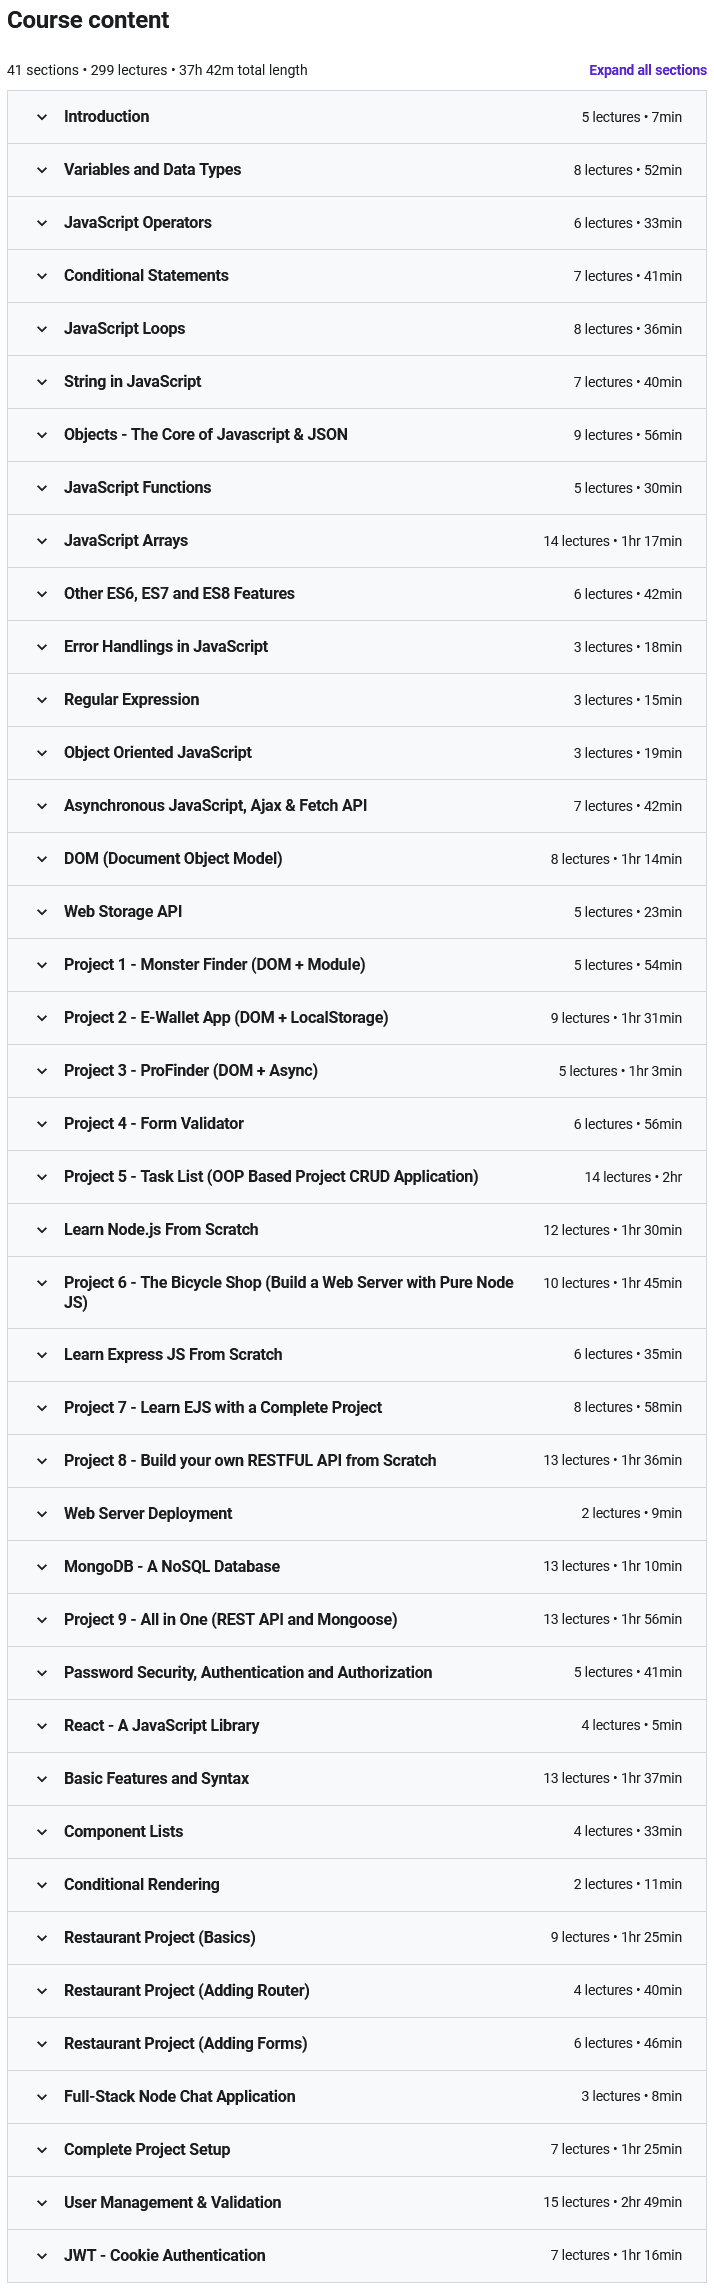Expand Variables and Data Types section
Image resolution: width=714 pixels, height=2292 pixels.
[x=152, y=170]
